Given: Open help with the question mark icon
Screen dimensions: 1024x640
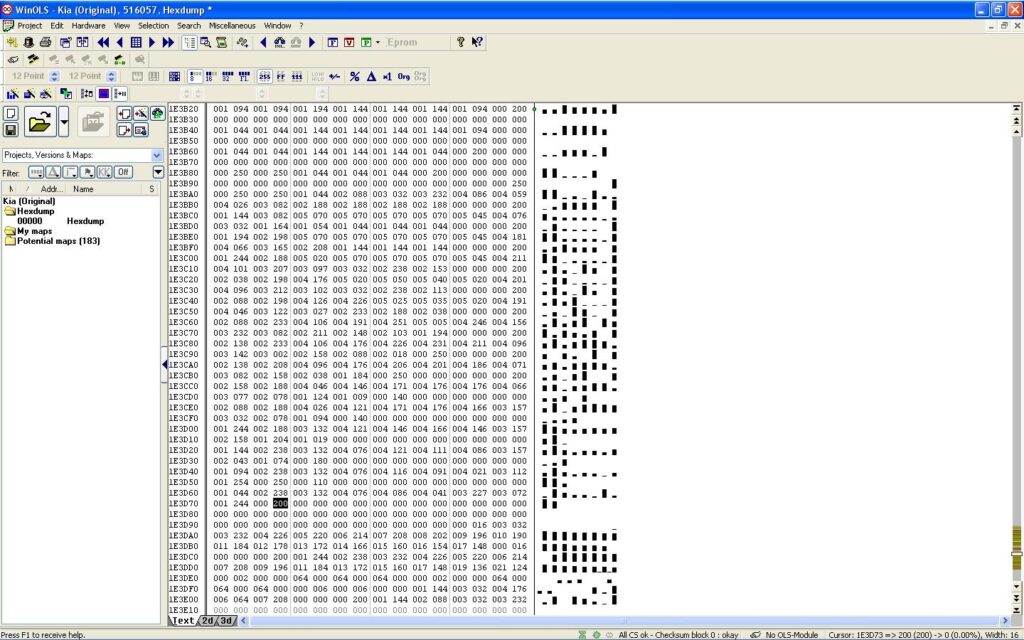Looking at the screenshot, I should click(x=460, y=42).
